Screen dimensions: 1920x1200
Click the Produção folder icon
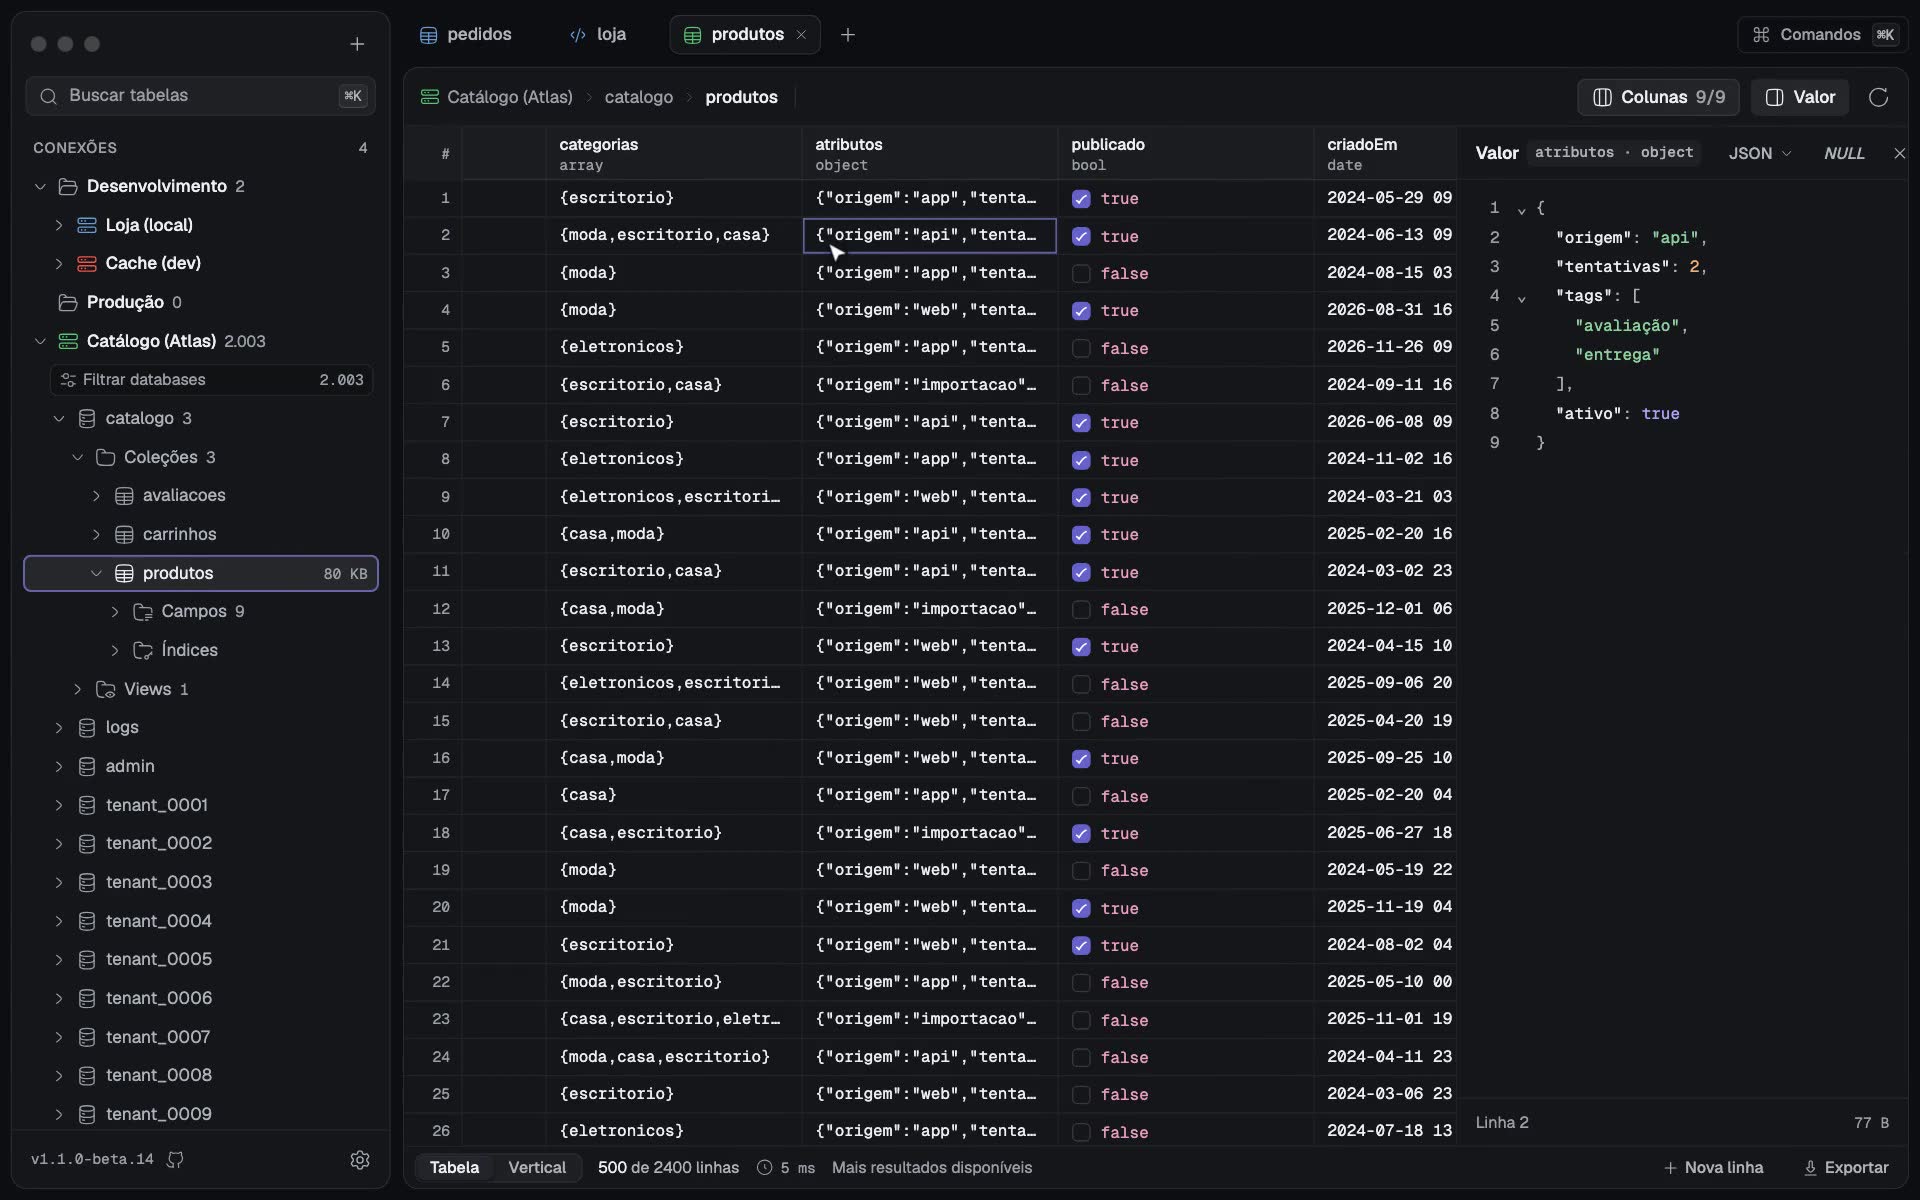click(x=68, y=302)
